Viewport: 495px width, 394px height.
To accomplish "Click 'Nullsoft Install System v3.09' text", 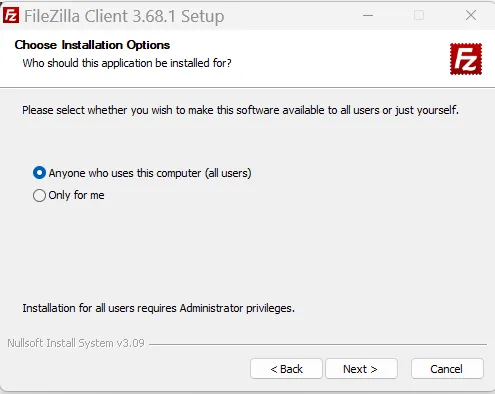I will pyautogui.click(x=76, y=343).
